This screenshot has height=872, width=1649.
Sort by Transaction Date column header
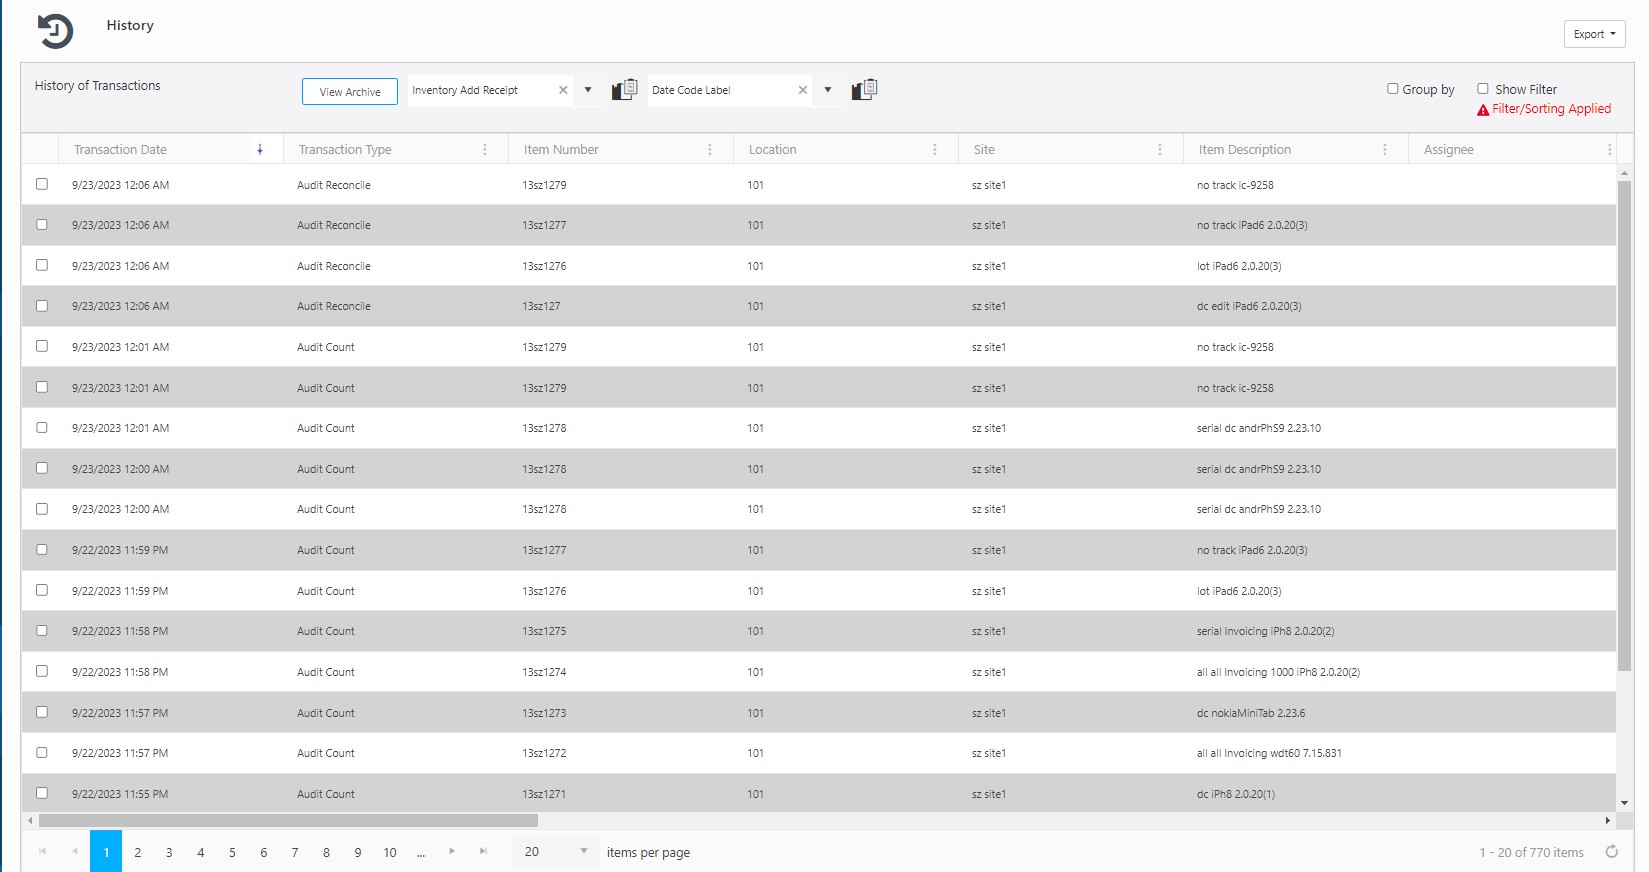tap(121, 150)
